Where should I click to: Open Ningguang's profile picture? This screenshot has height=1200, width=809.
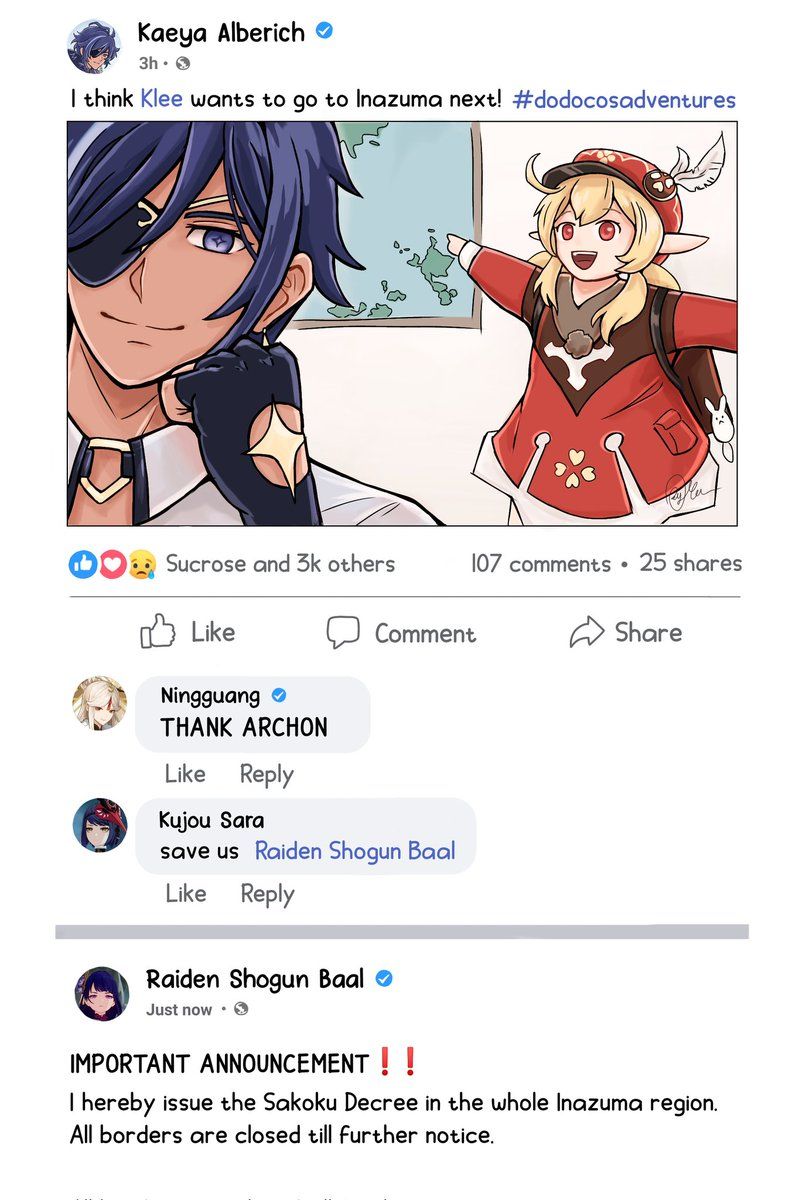click(x=100, y=704)
